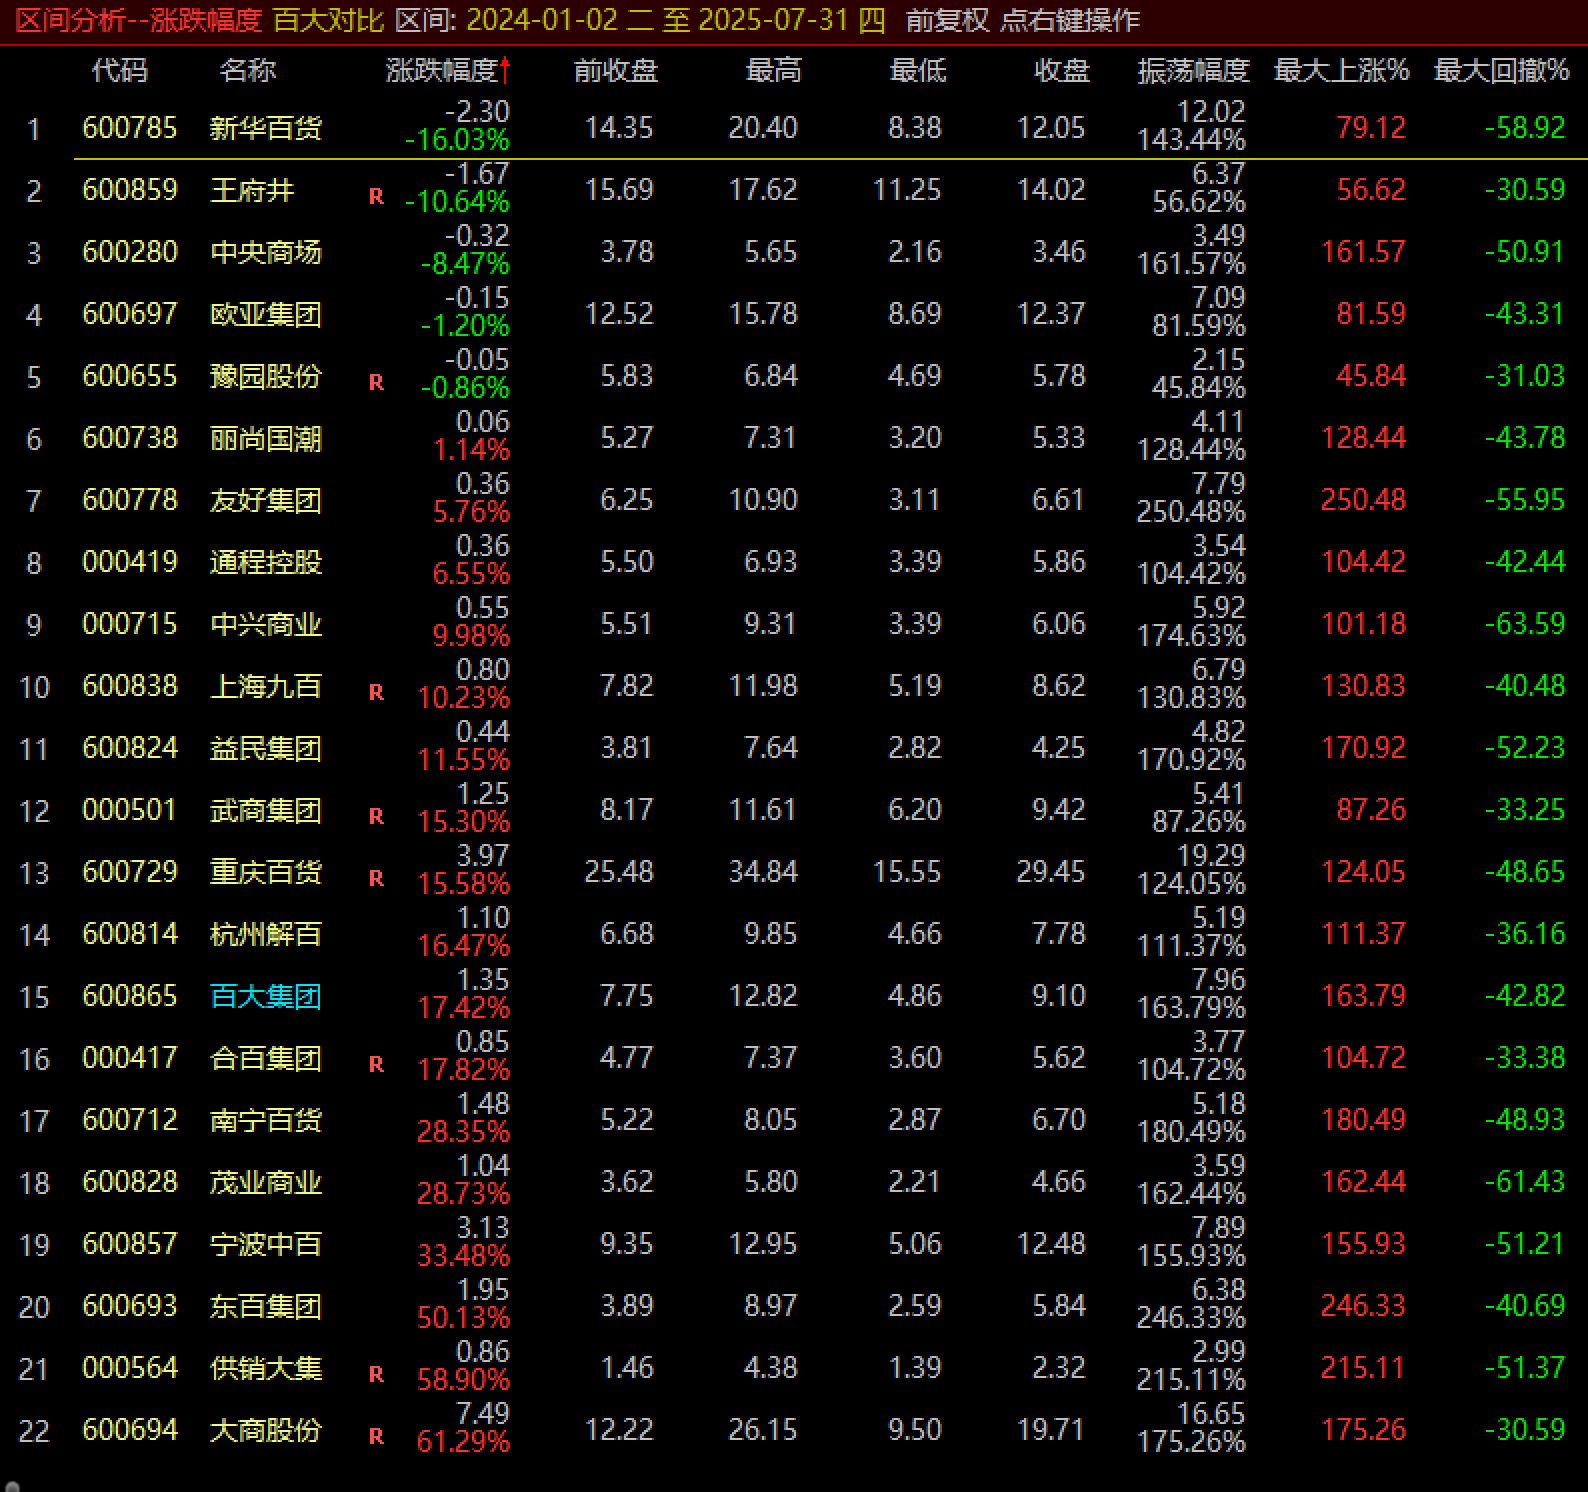Select stock name 中兴商业
This screenshot has width=1588, height=1492.
266,624
